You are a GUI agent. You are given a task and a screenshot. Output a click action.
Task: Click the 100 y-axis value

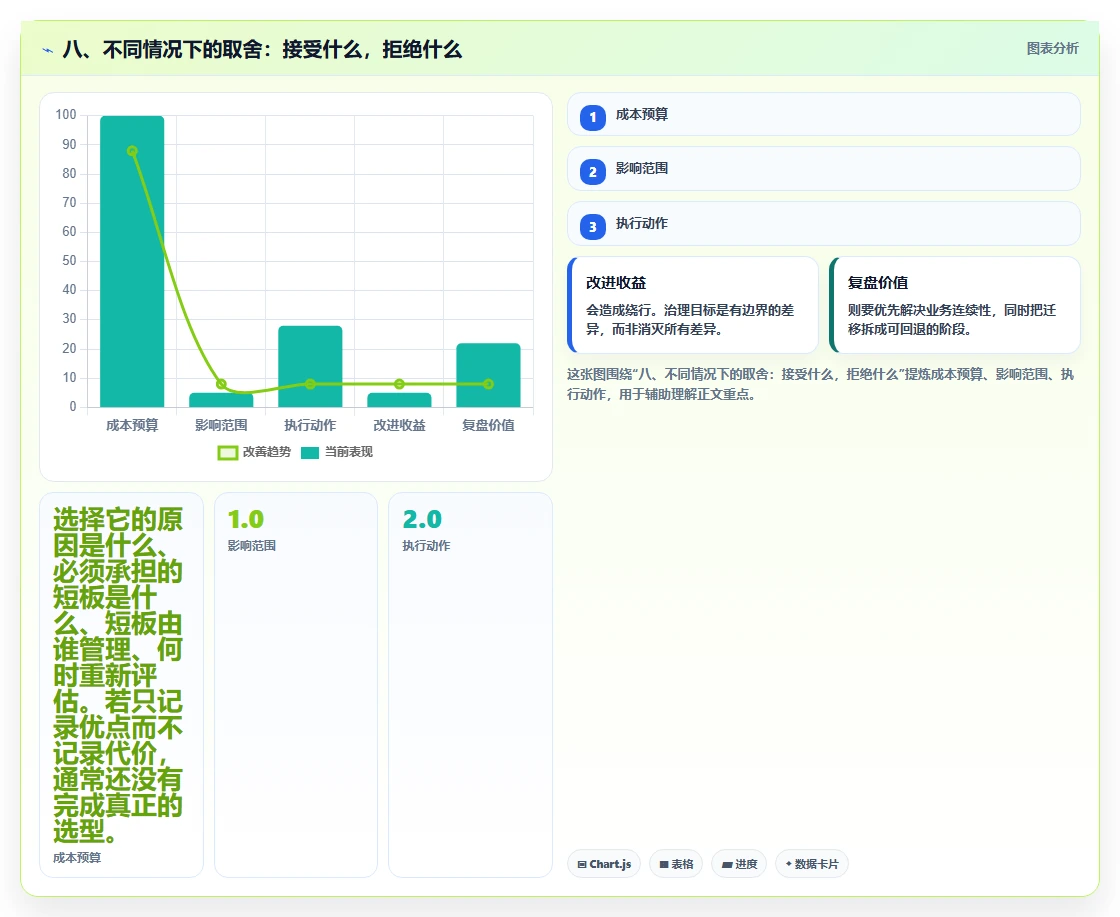(x=66, y=114)
